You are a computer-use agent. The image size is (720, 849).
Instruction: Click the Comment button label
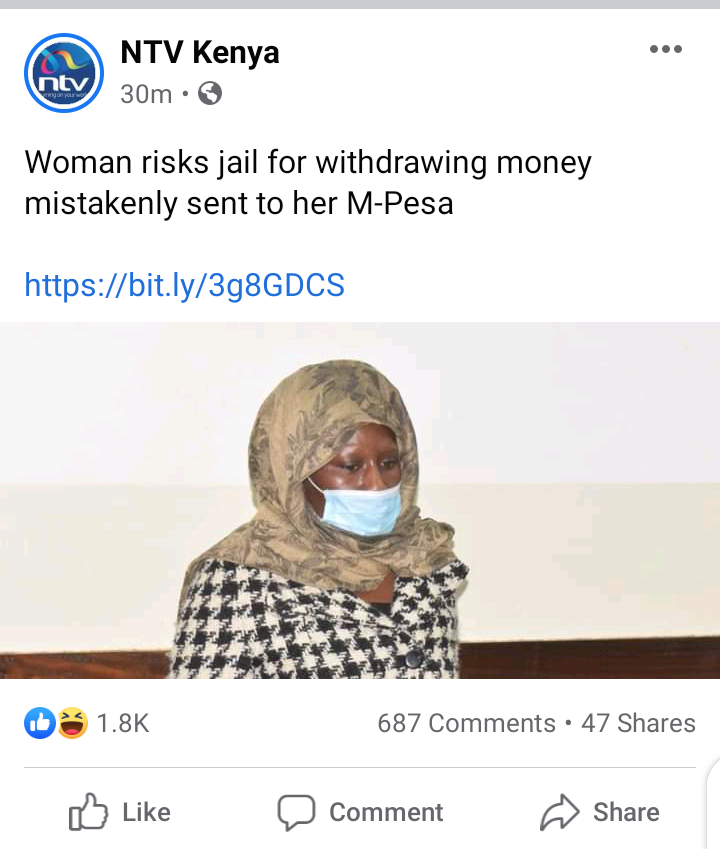click(386, 812)
